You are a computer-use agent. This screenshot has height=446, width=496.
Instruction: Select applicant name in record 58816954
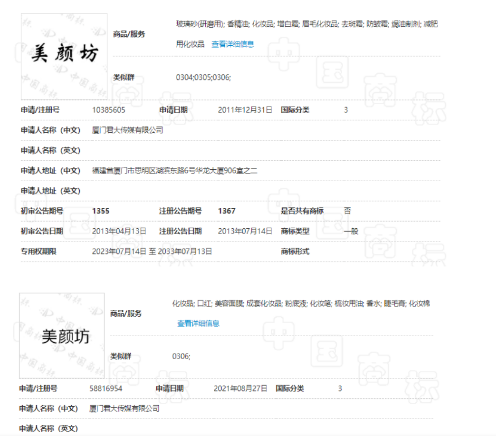[x=124, y=408]
